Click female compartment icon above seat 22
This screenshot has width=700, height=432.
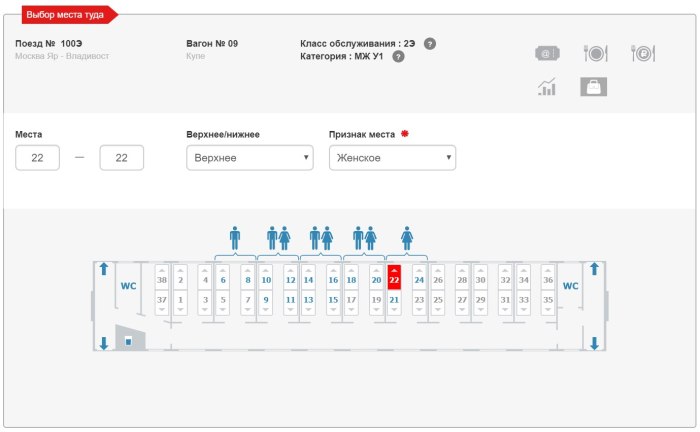tap(407, 238)
